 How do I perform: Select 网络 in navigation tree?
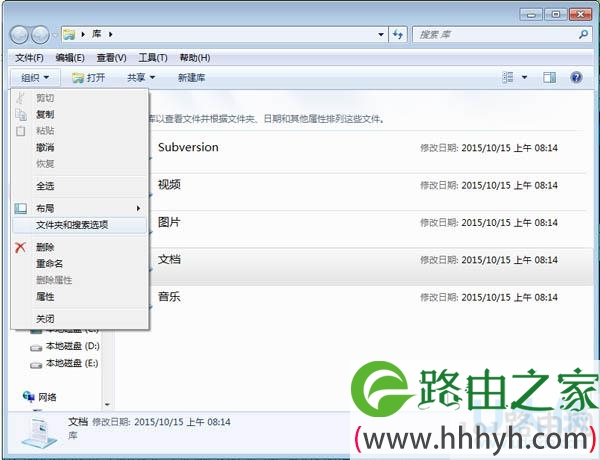tap(47, 397)
